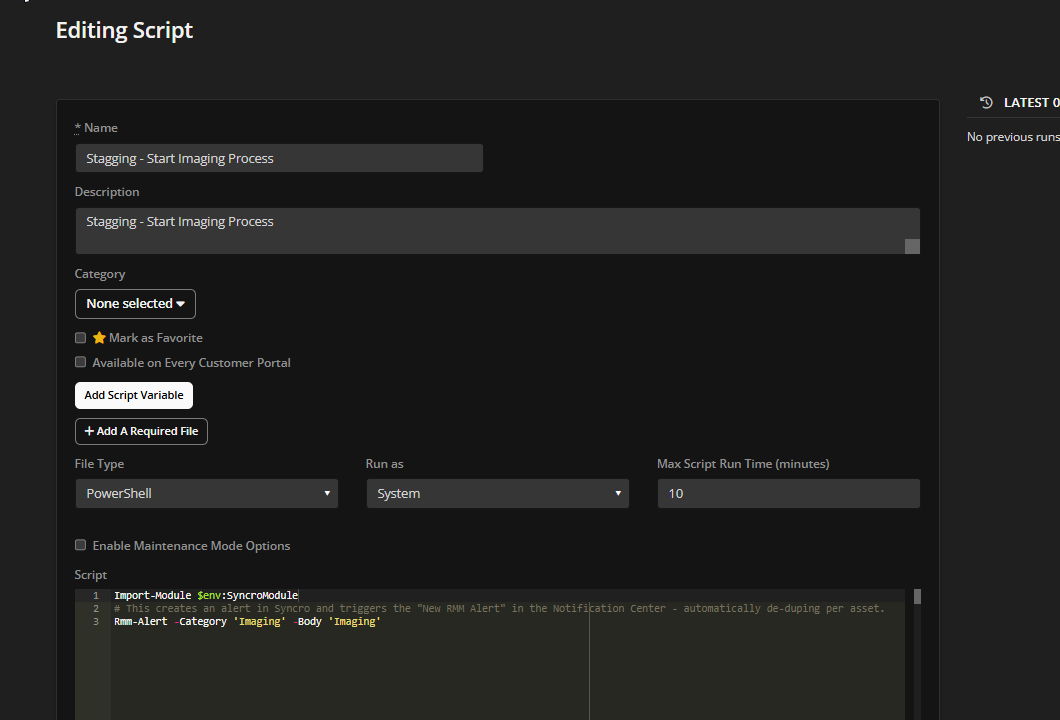
Task: Click the comment on script line 2
Action: (499, 608)
